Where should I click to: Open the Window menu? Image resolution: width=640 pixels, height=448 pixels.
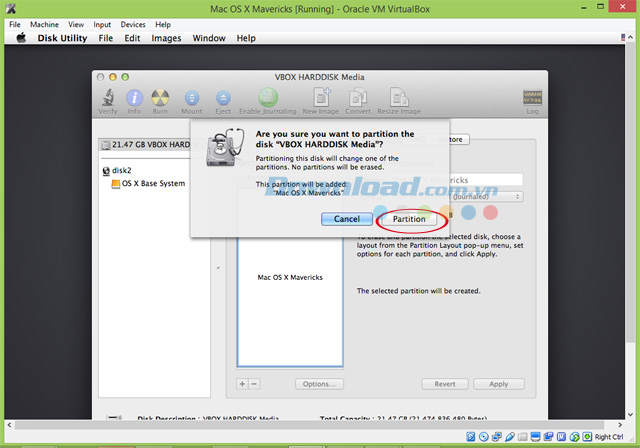[209, 38]
